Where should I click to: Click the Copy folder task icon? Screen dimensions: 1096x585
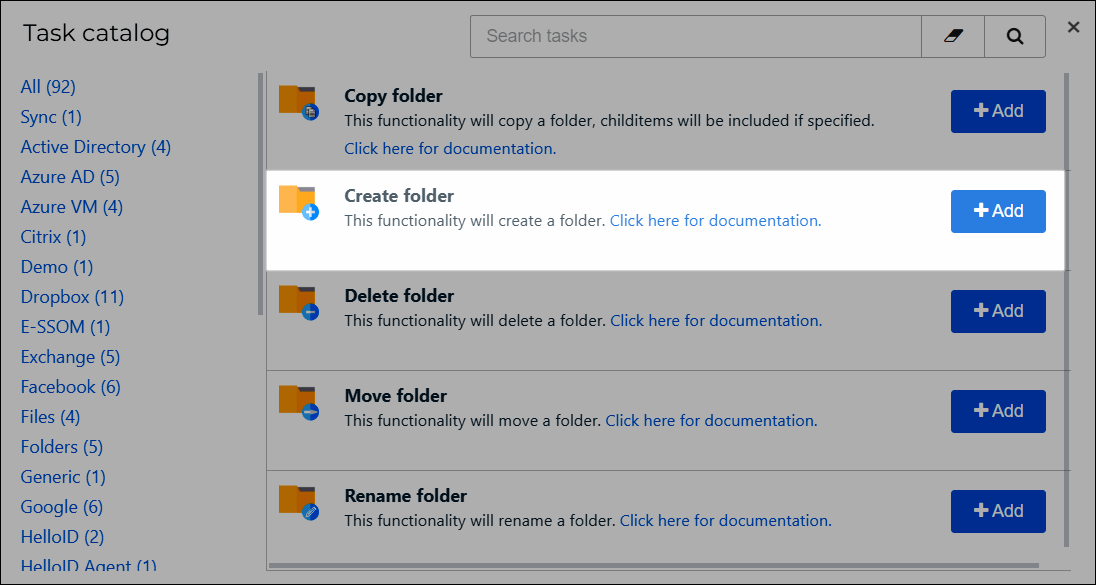(298, 102)
